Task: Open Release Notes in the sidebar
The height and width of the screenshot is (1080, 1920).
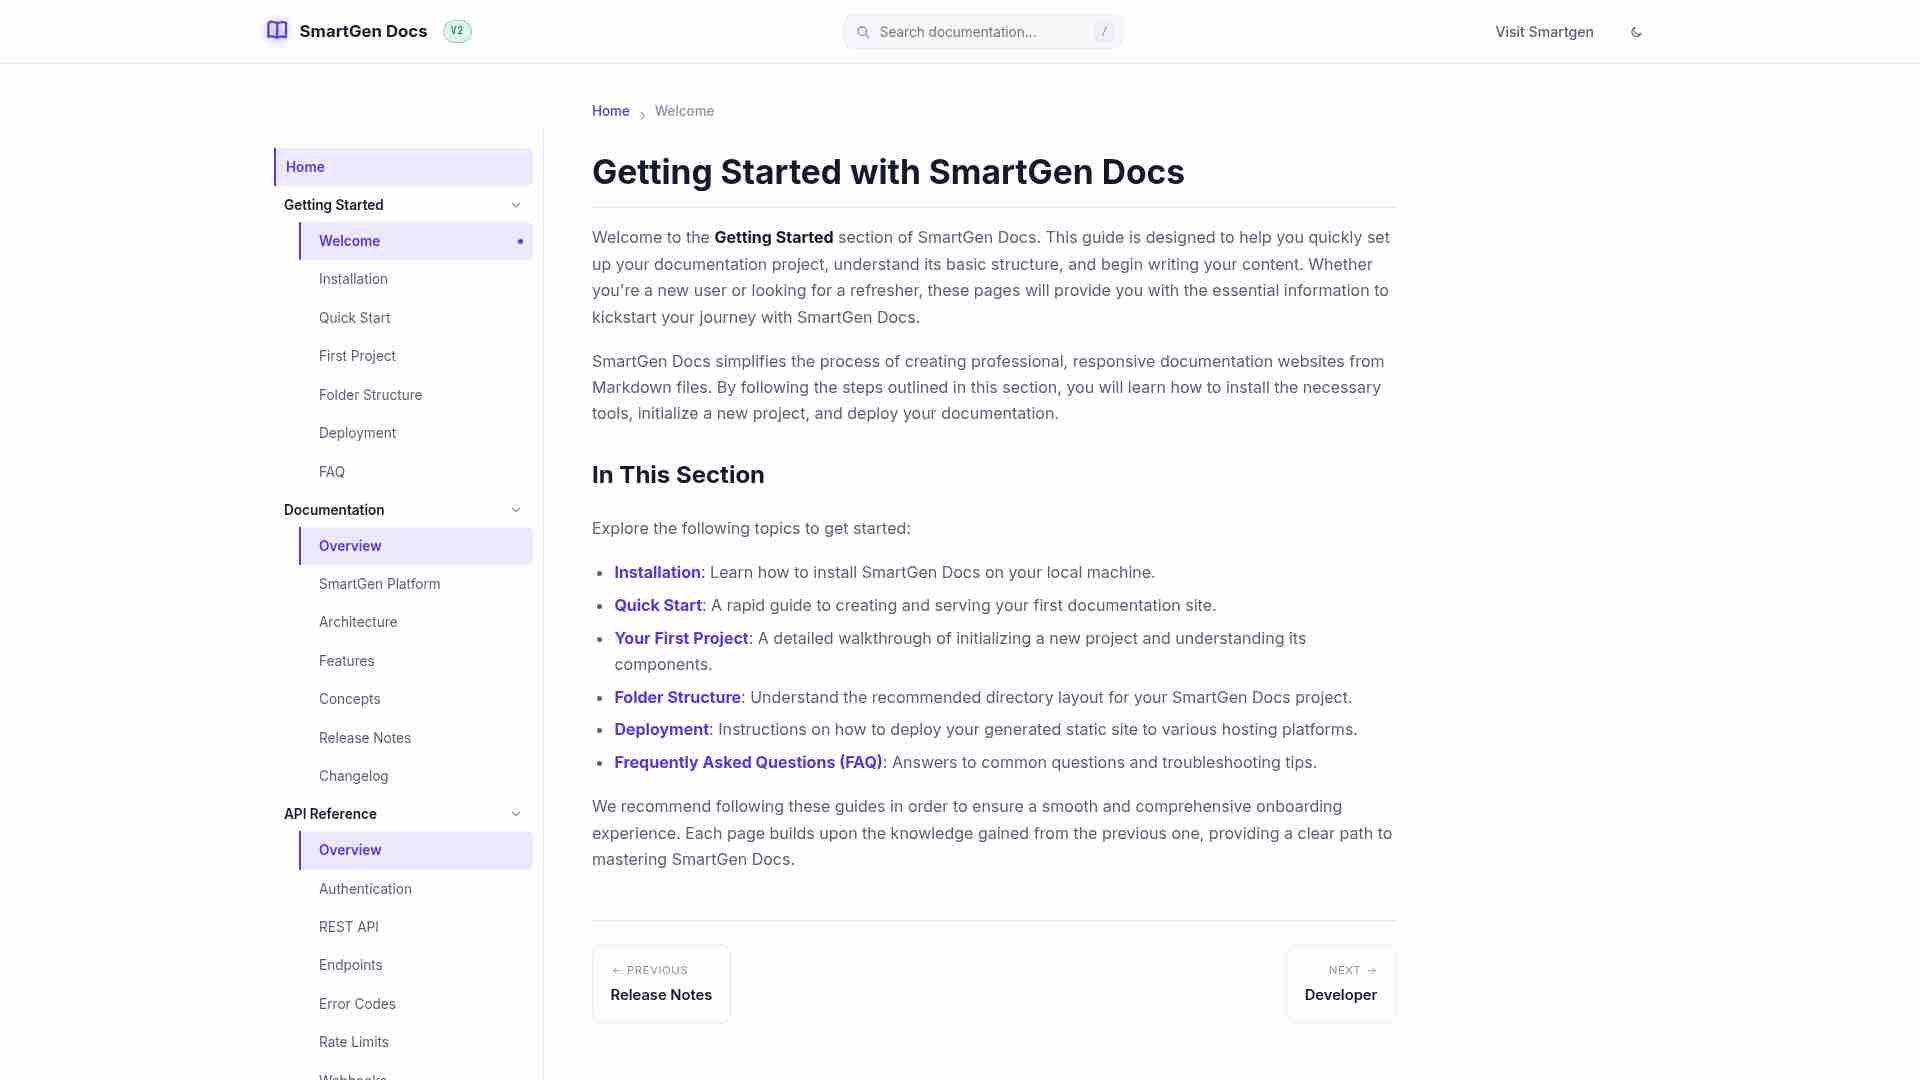Action: coord(416,738)
